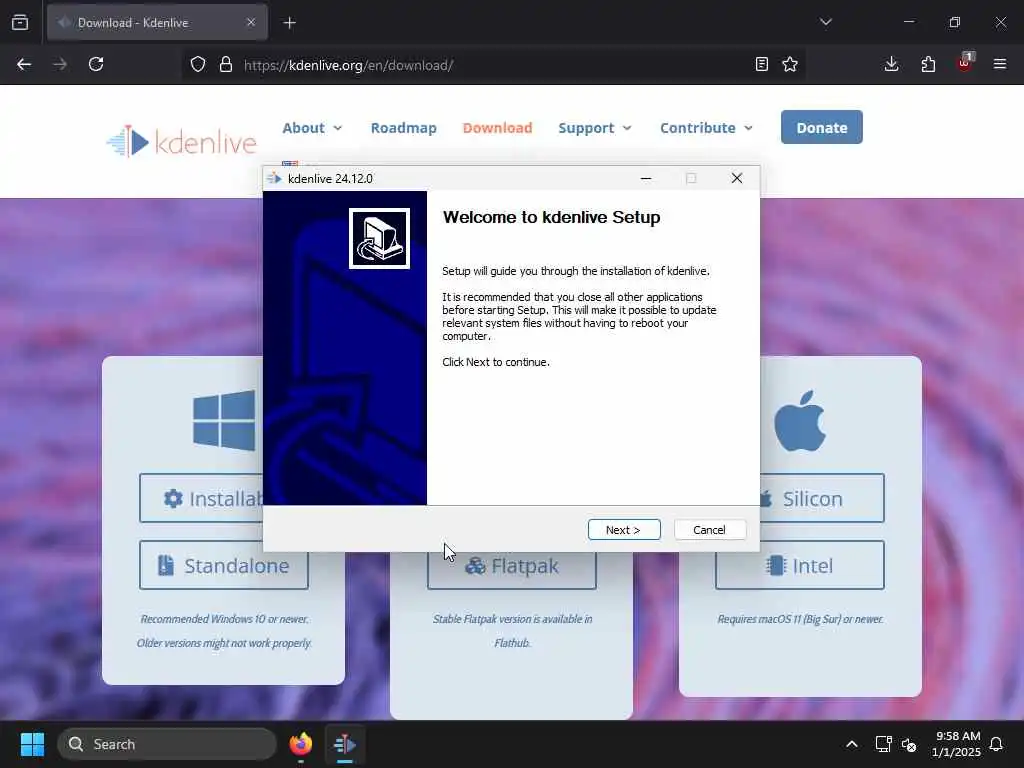
Task: Click the kdenlive logo on the website
Action: (x=182, y=142)
